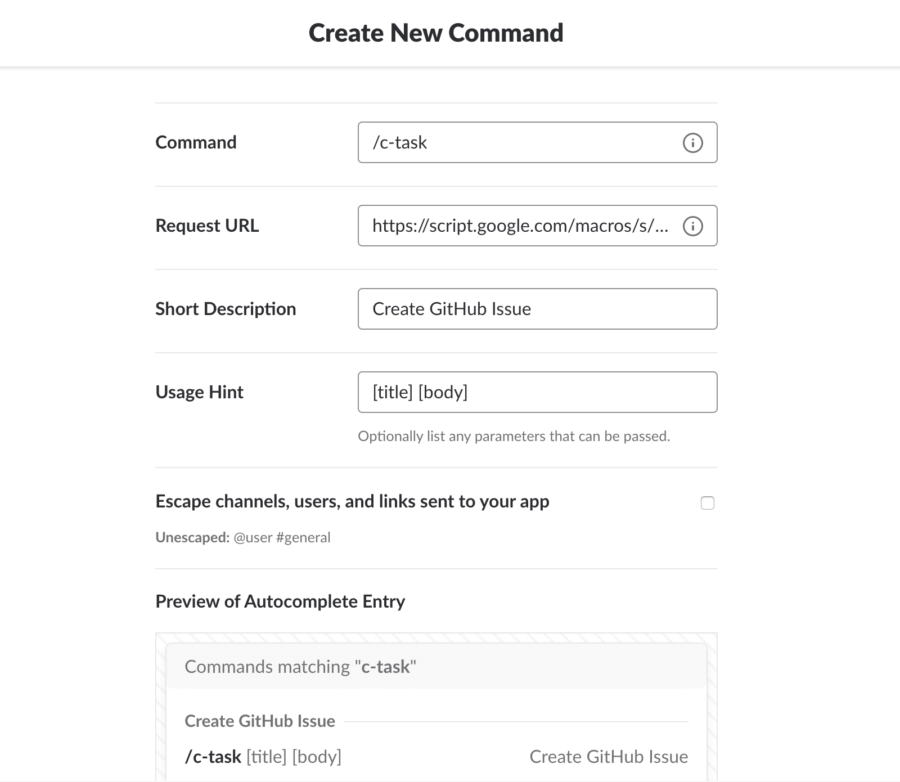Screen dimensions: 900x782
Task: Click the Command label
Action: 196,142
